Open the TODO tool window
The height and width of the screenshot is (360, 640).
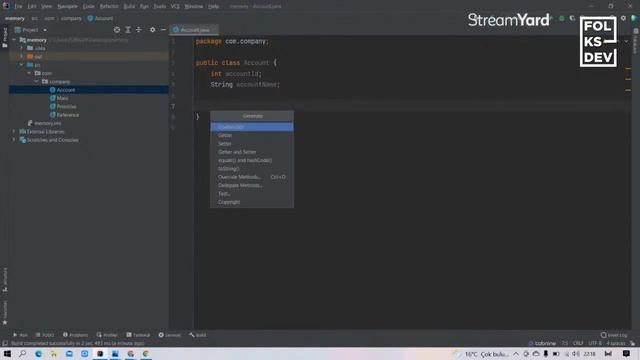[x=45, y=335]
